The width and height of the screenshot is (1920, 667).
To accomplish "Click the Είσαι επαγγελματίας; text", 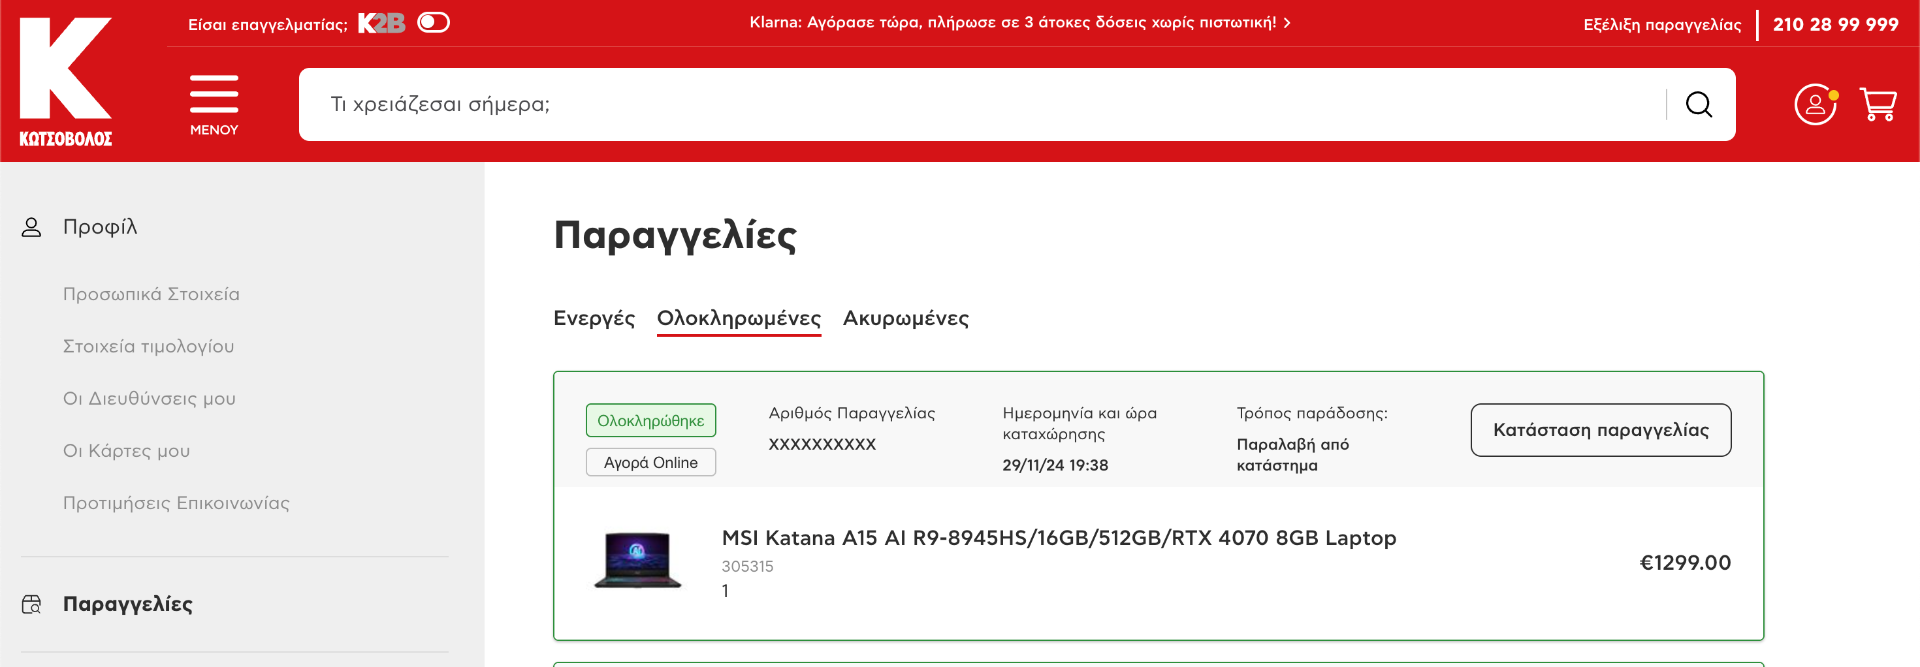I will [268, 24].
